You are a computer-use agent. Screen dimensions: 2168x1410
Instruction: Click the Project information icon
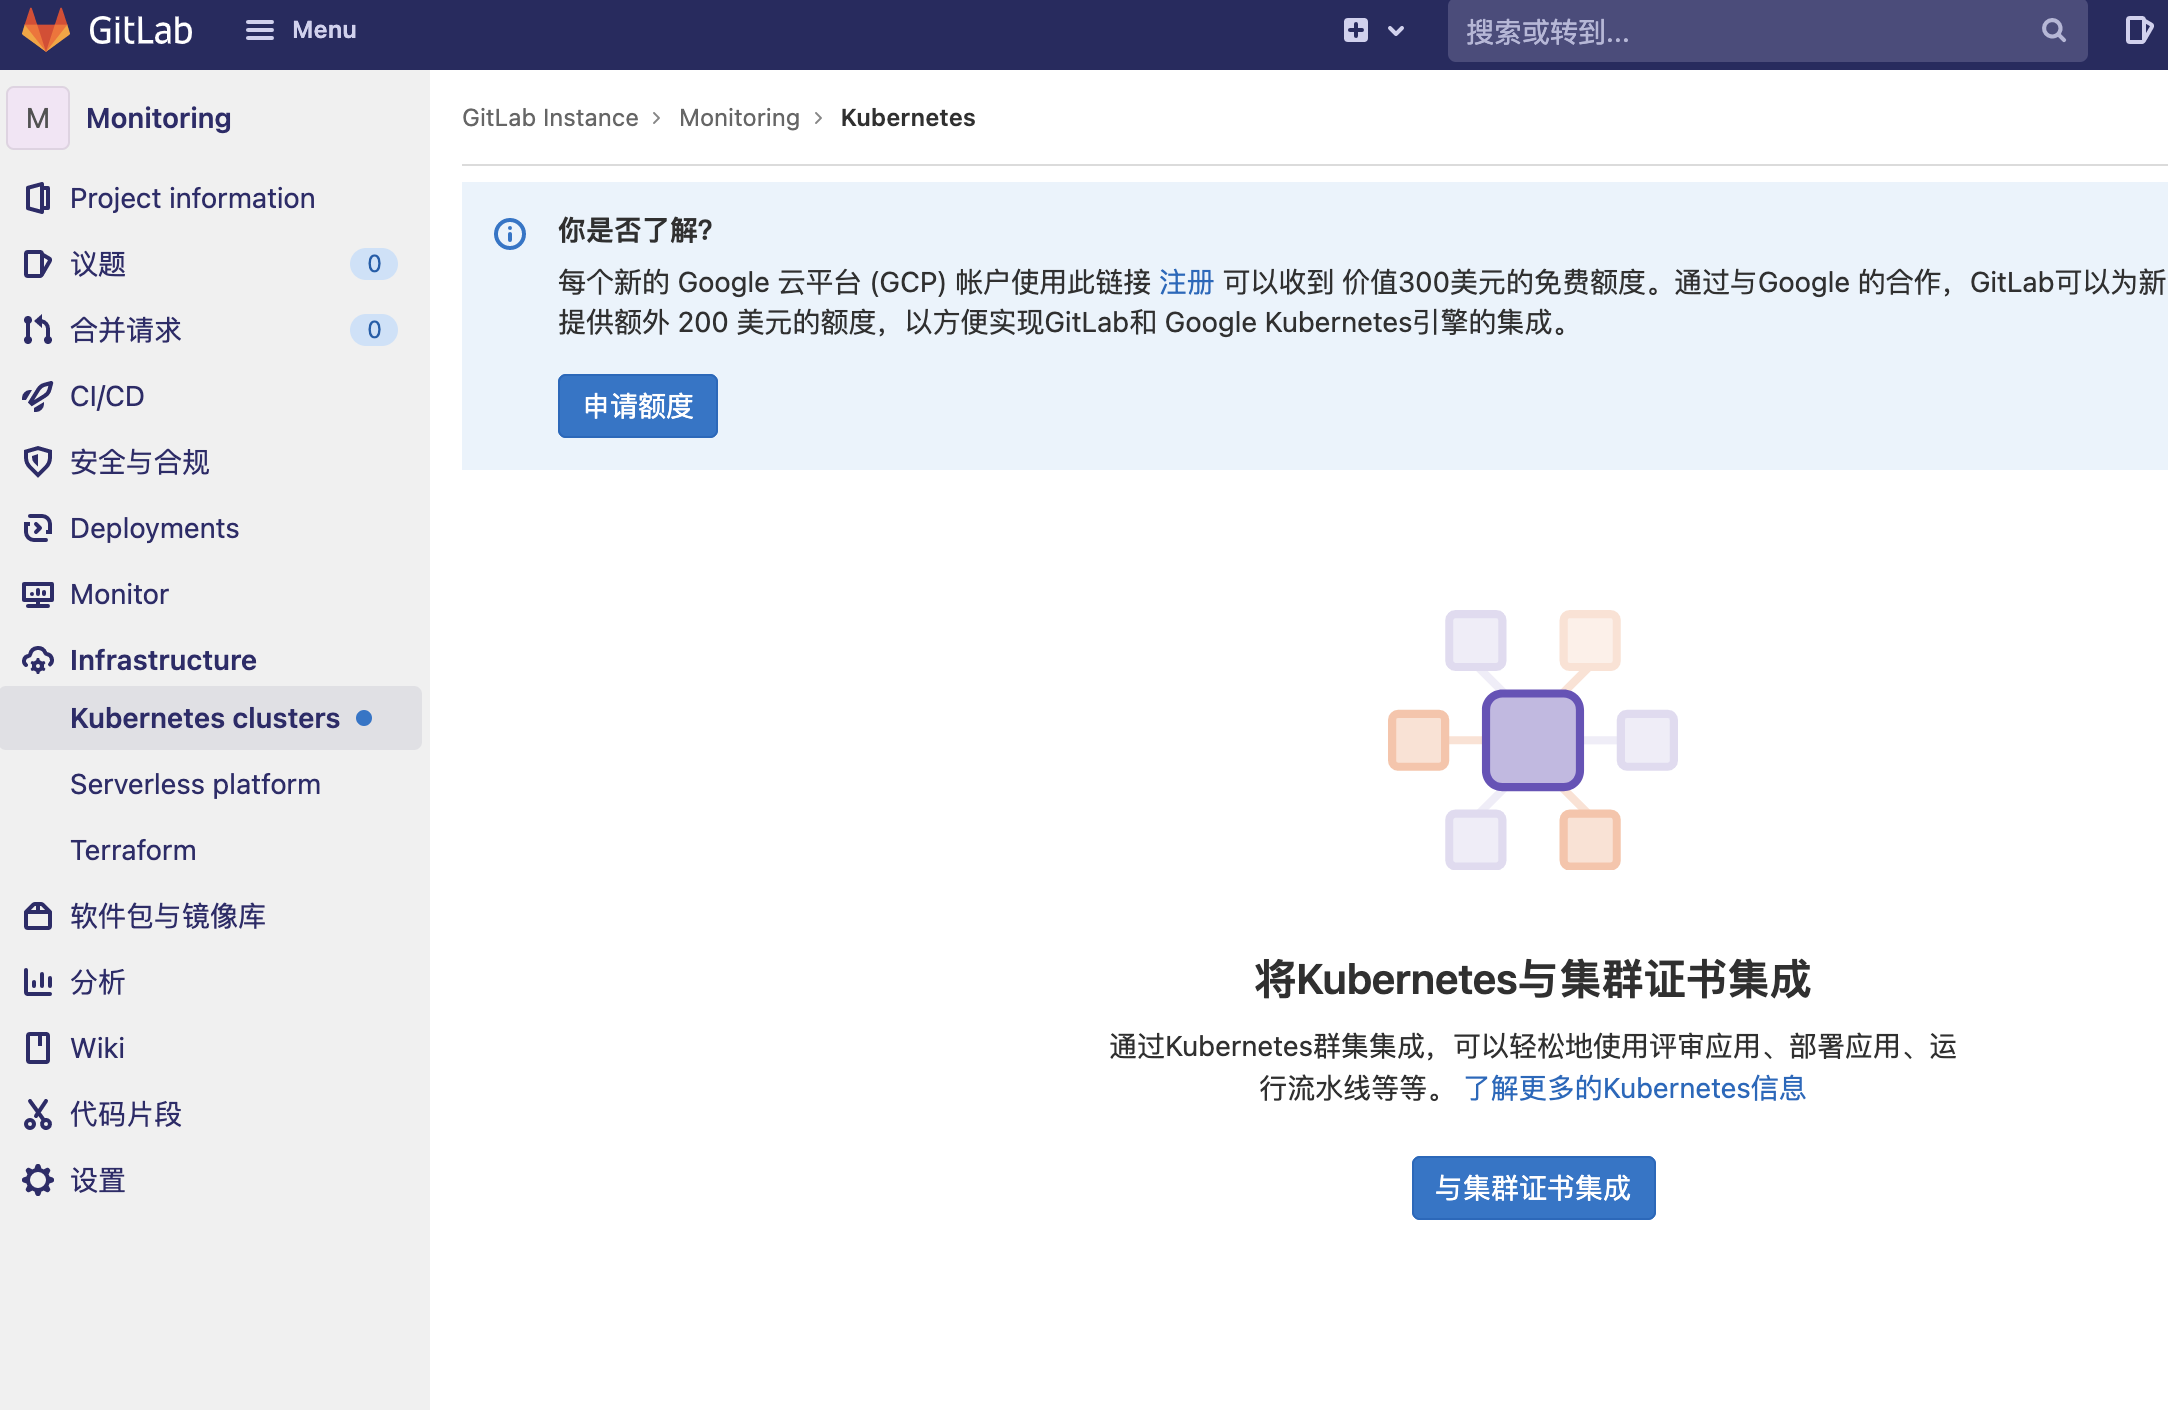38,198
